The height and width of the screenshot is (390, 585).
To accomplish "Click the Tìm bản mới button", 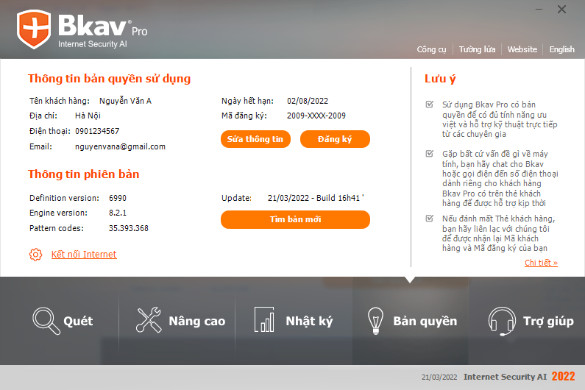I will coord(295,219).
